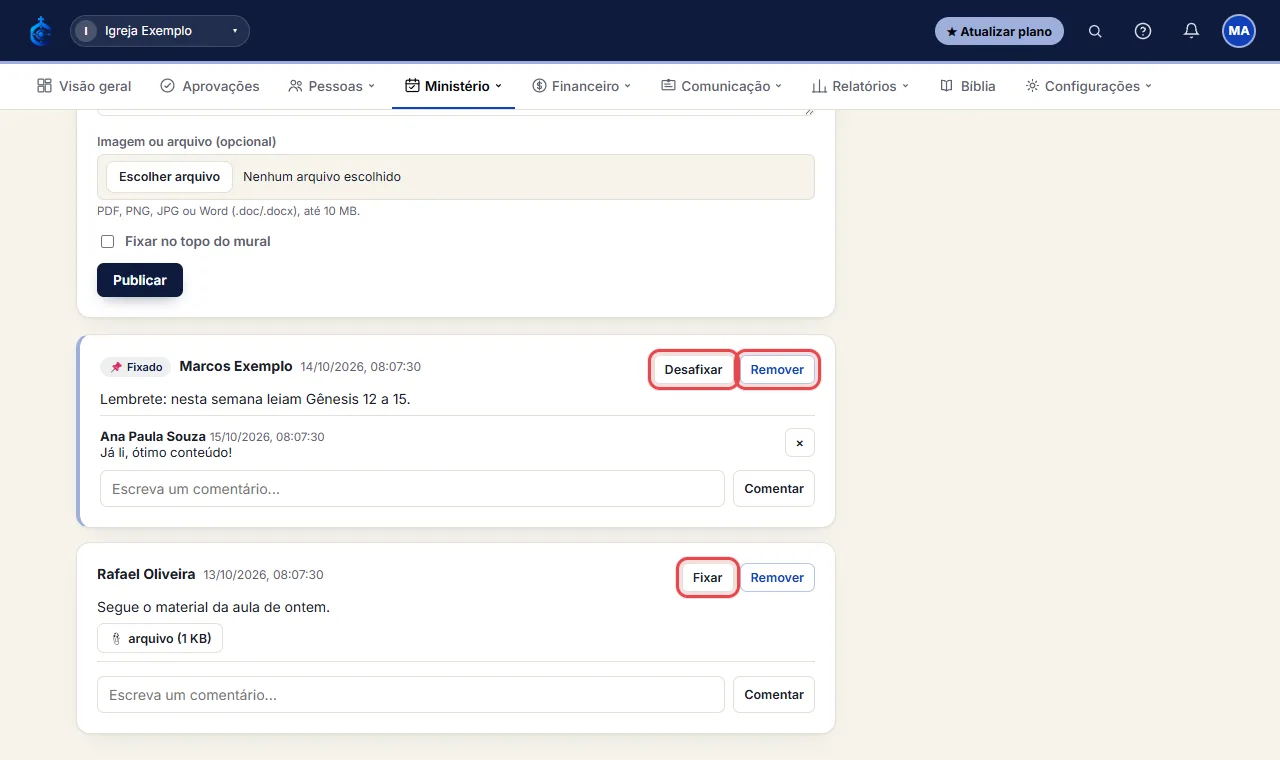Image resolution: width=1280 pixels, height=760 pixels.
Task: Click text 'Segue o material da aula de ontem.'
Action: [213, 607]
